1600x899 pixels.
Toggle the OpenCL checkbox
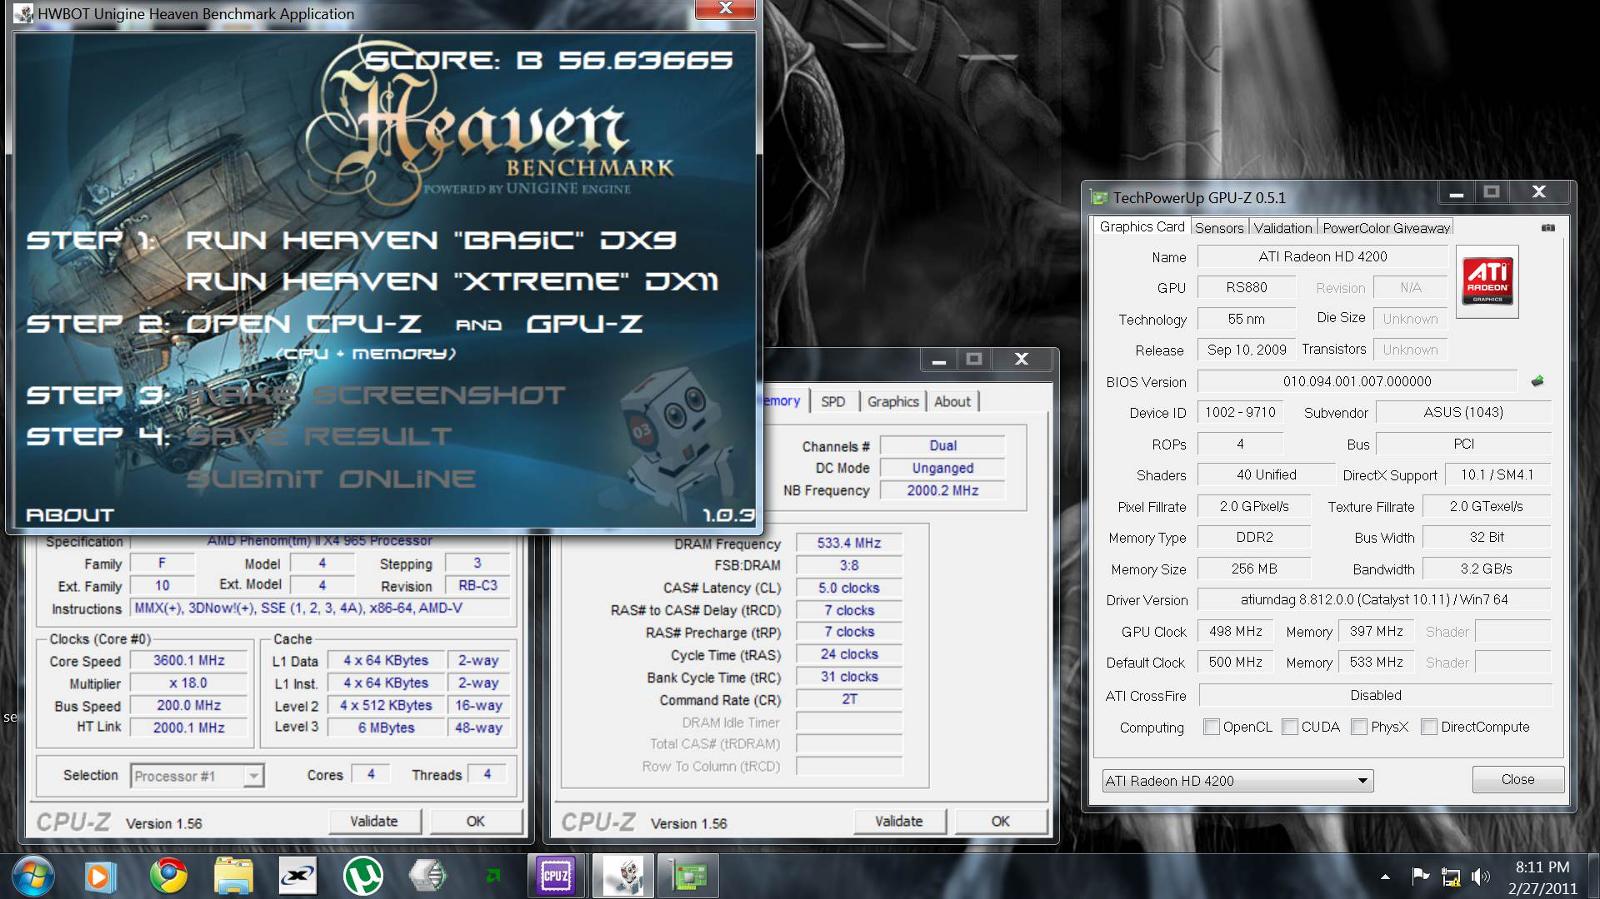[x=1211, y=727]
